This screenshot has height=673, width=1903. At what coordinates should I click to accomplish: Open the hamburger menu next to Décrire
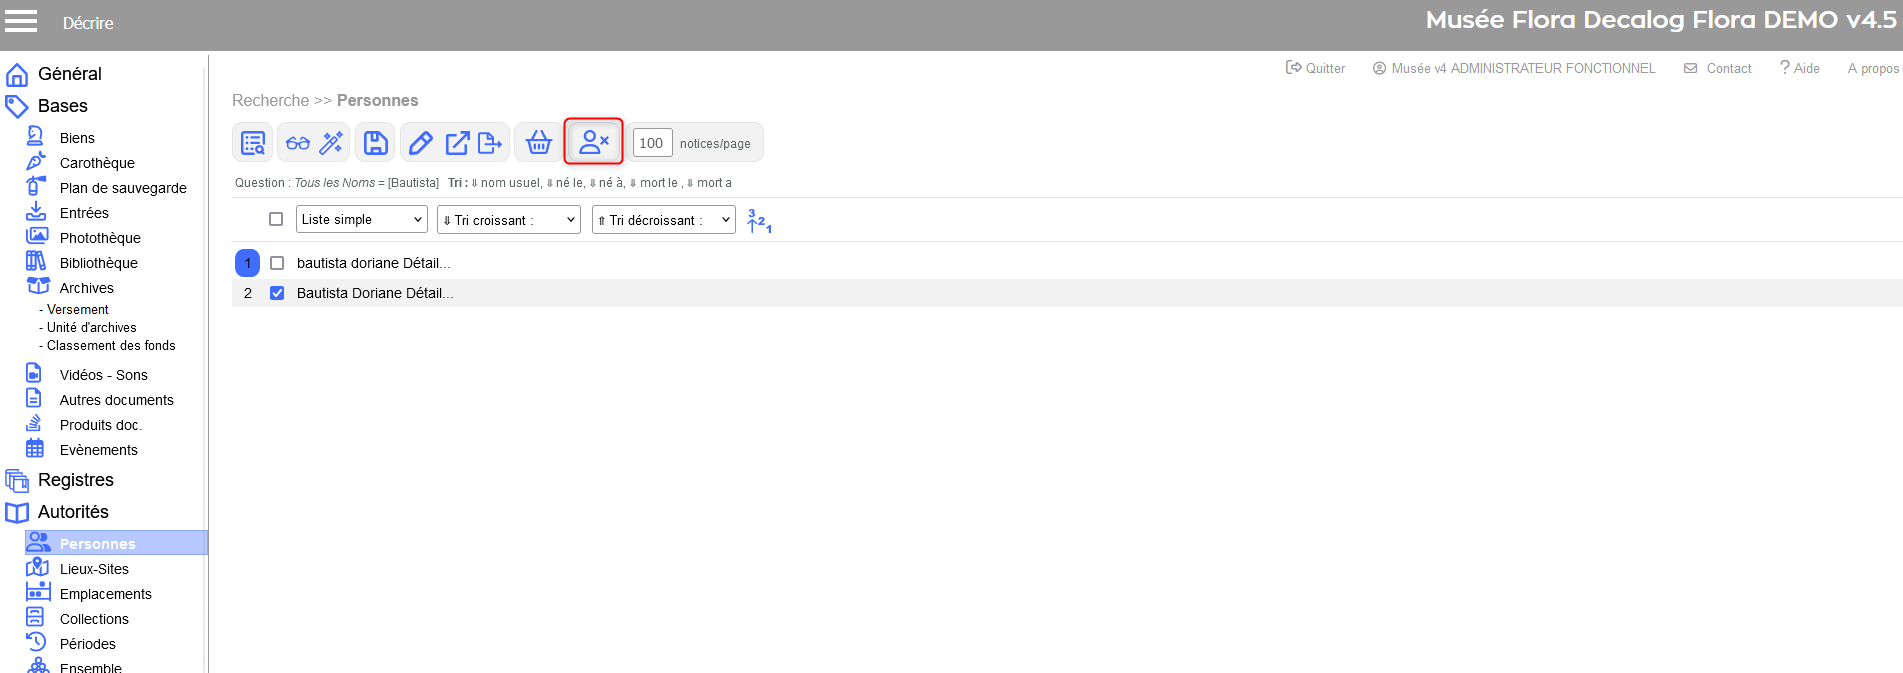coord(21,21)
